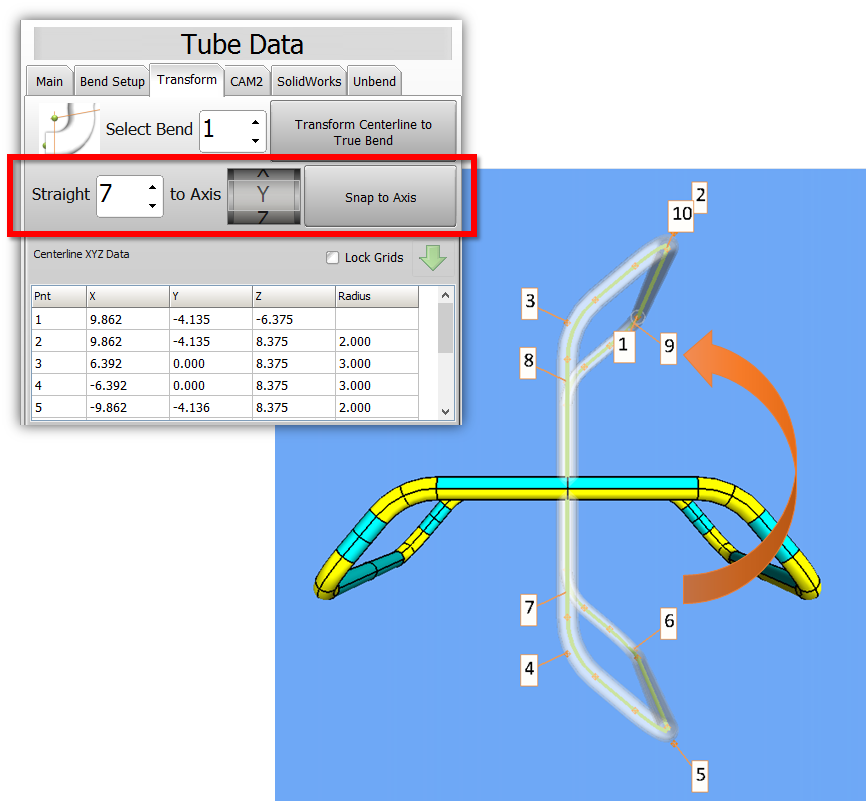Increase the Select Bend value

[254, 120]
